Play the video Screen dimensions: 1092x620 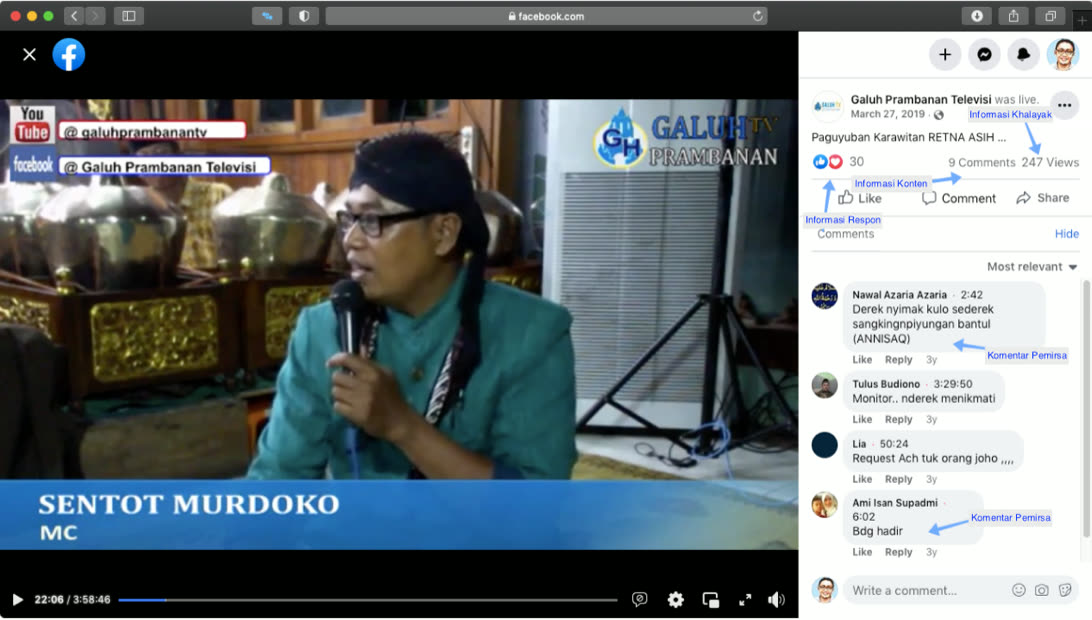(x=17, y=600)
